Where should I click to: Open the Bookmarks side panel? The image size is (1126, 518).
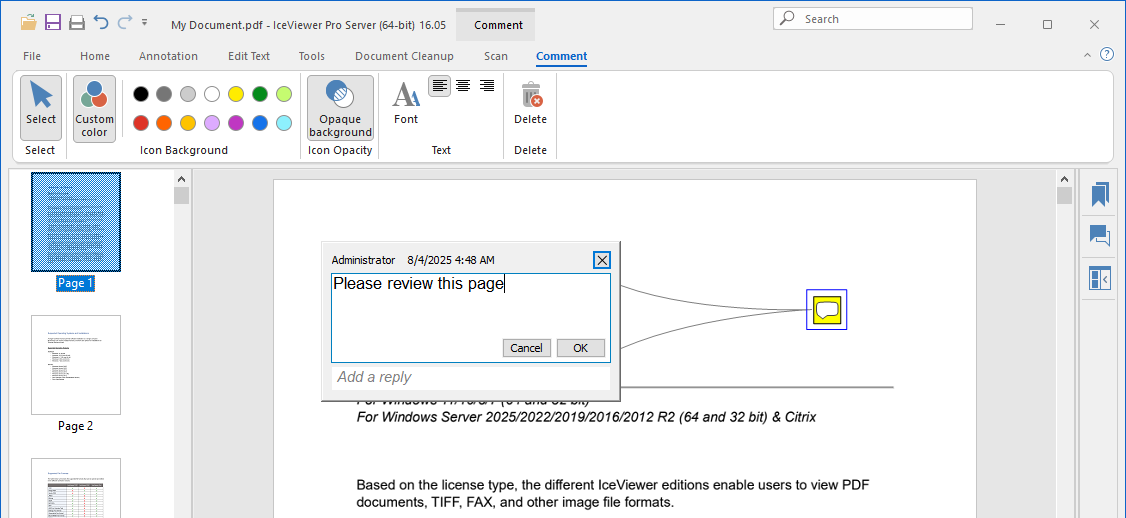click(1099, 195)
